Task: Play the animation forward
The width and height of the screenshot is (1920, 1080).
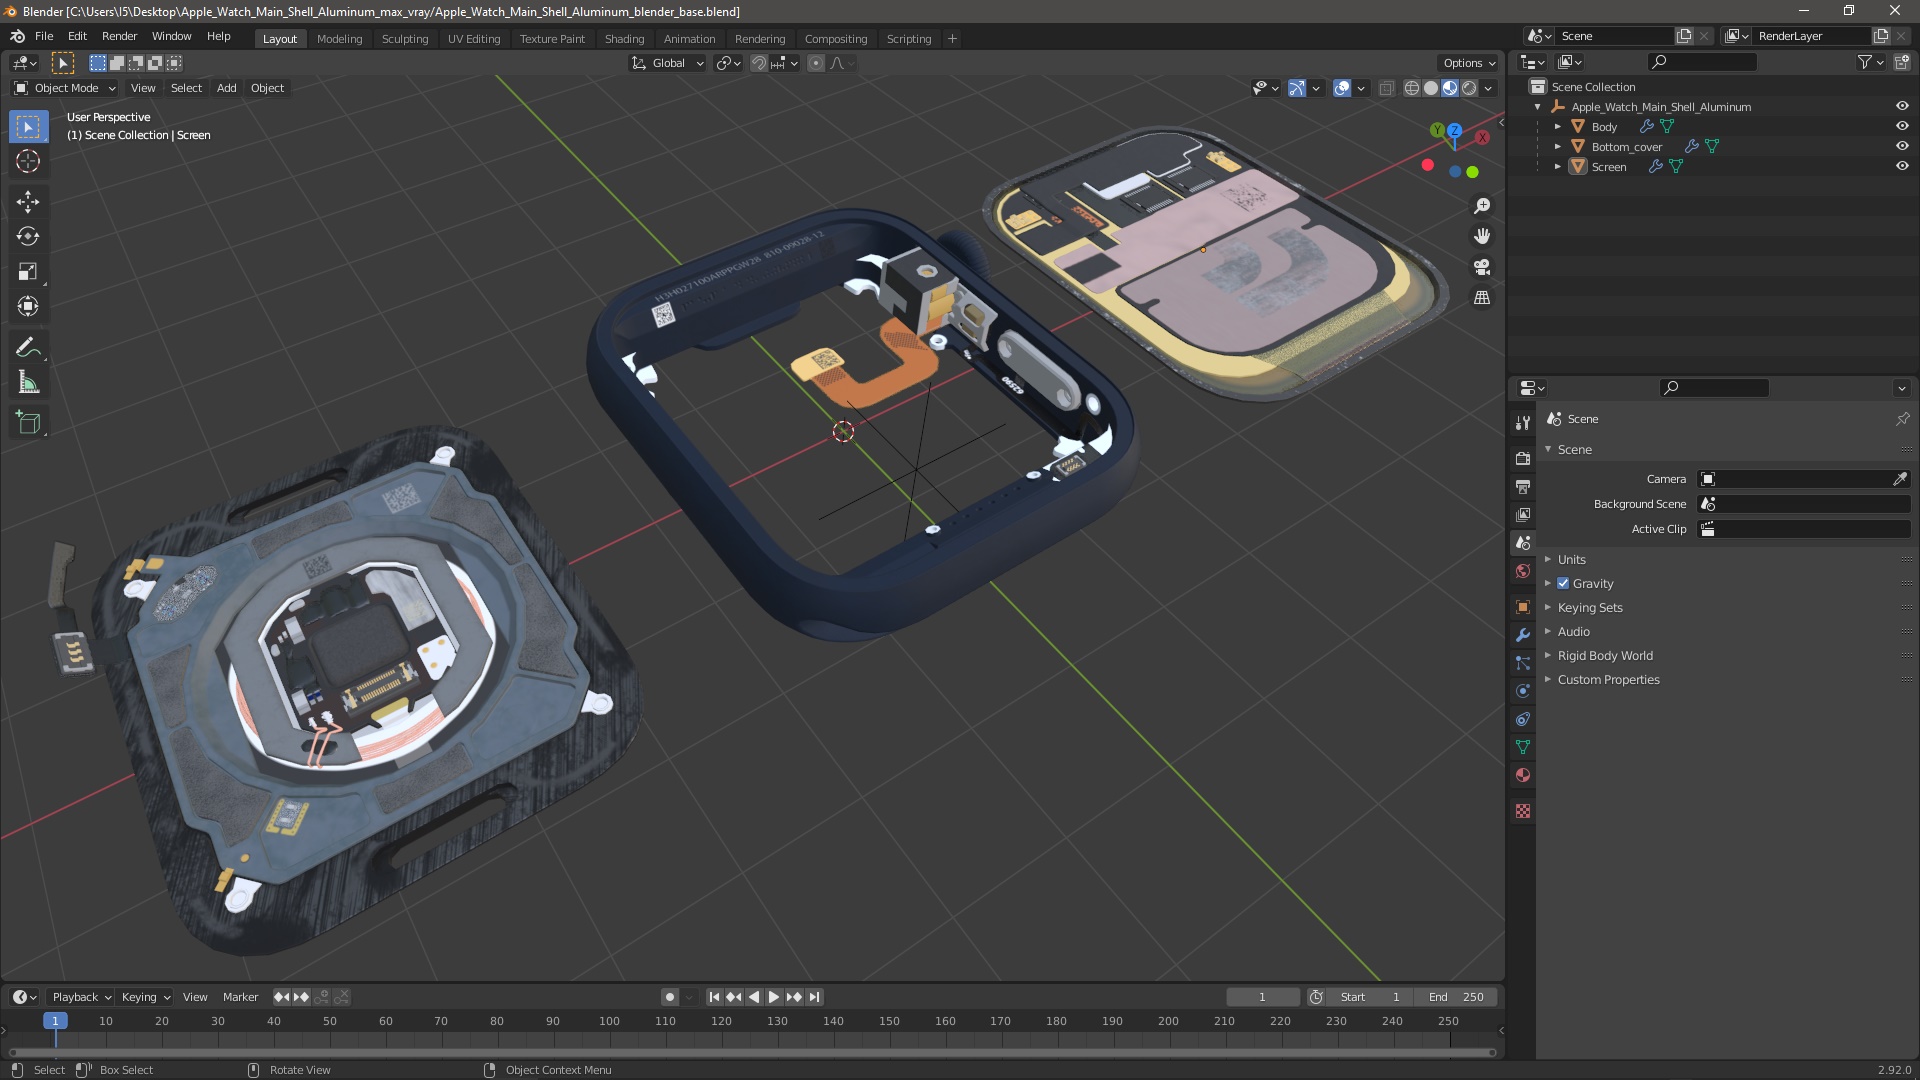Action: tap(774, 997)
